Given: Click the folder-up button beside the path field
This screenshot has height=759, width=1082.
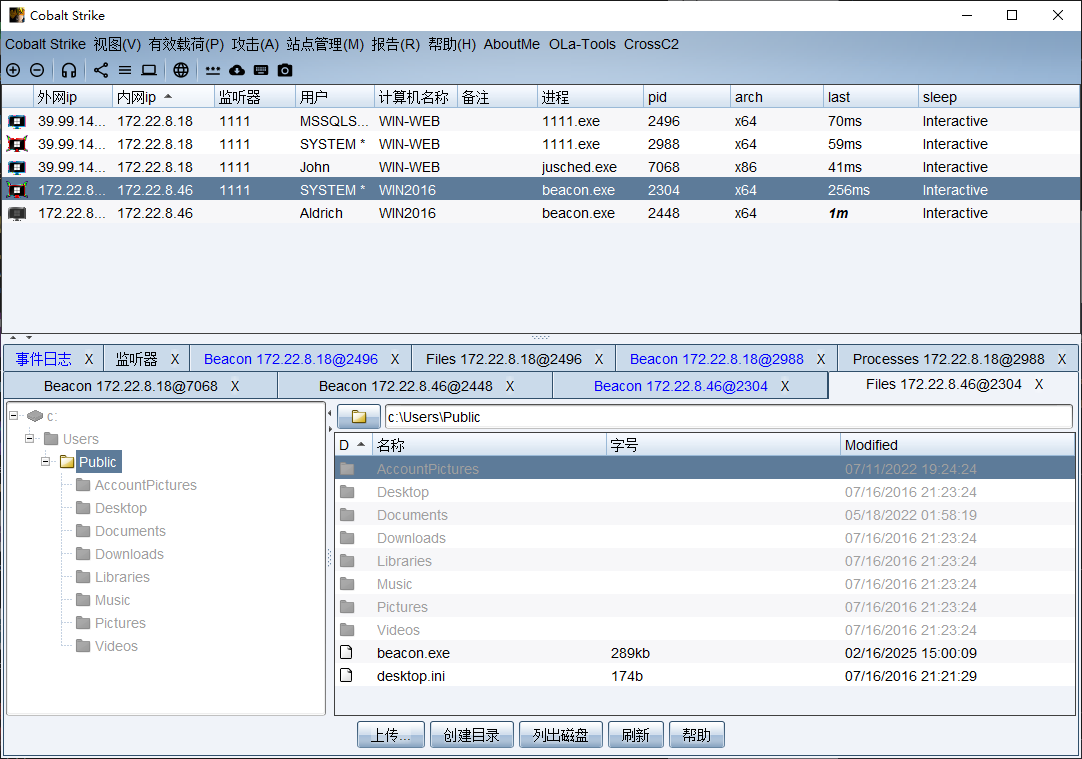Looking at the screenshot, I should 358,417.
